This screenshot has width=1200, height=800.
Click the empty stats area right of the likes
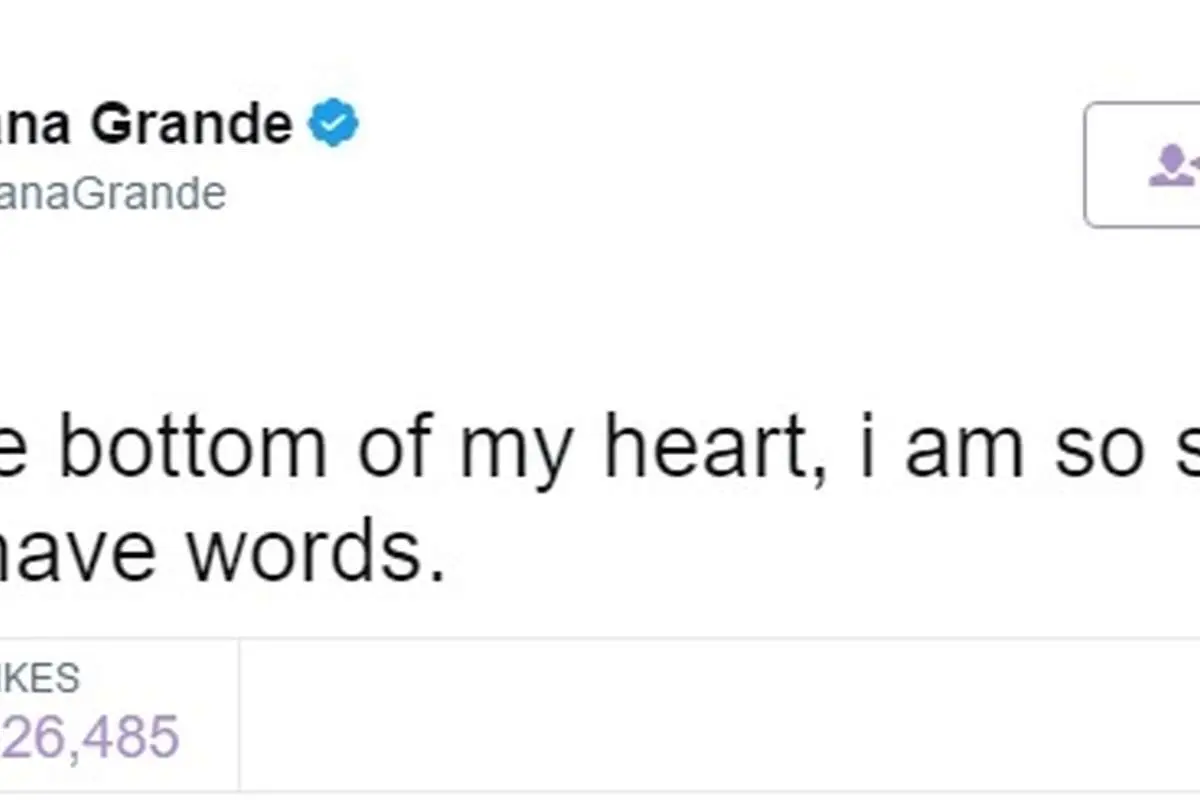click(x=720, y=715)
